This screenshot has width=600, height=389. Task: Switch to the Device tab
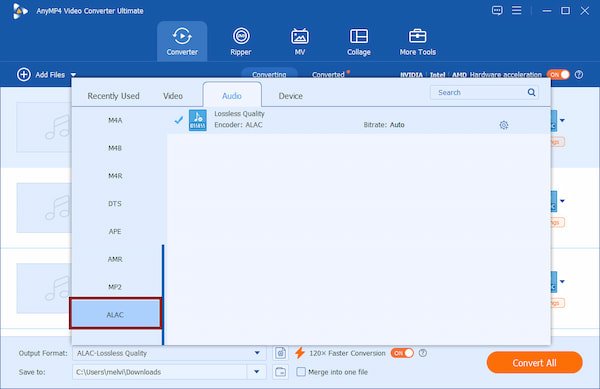coord(290,96)
